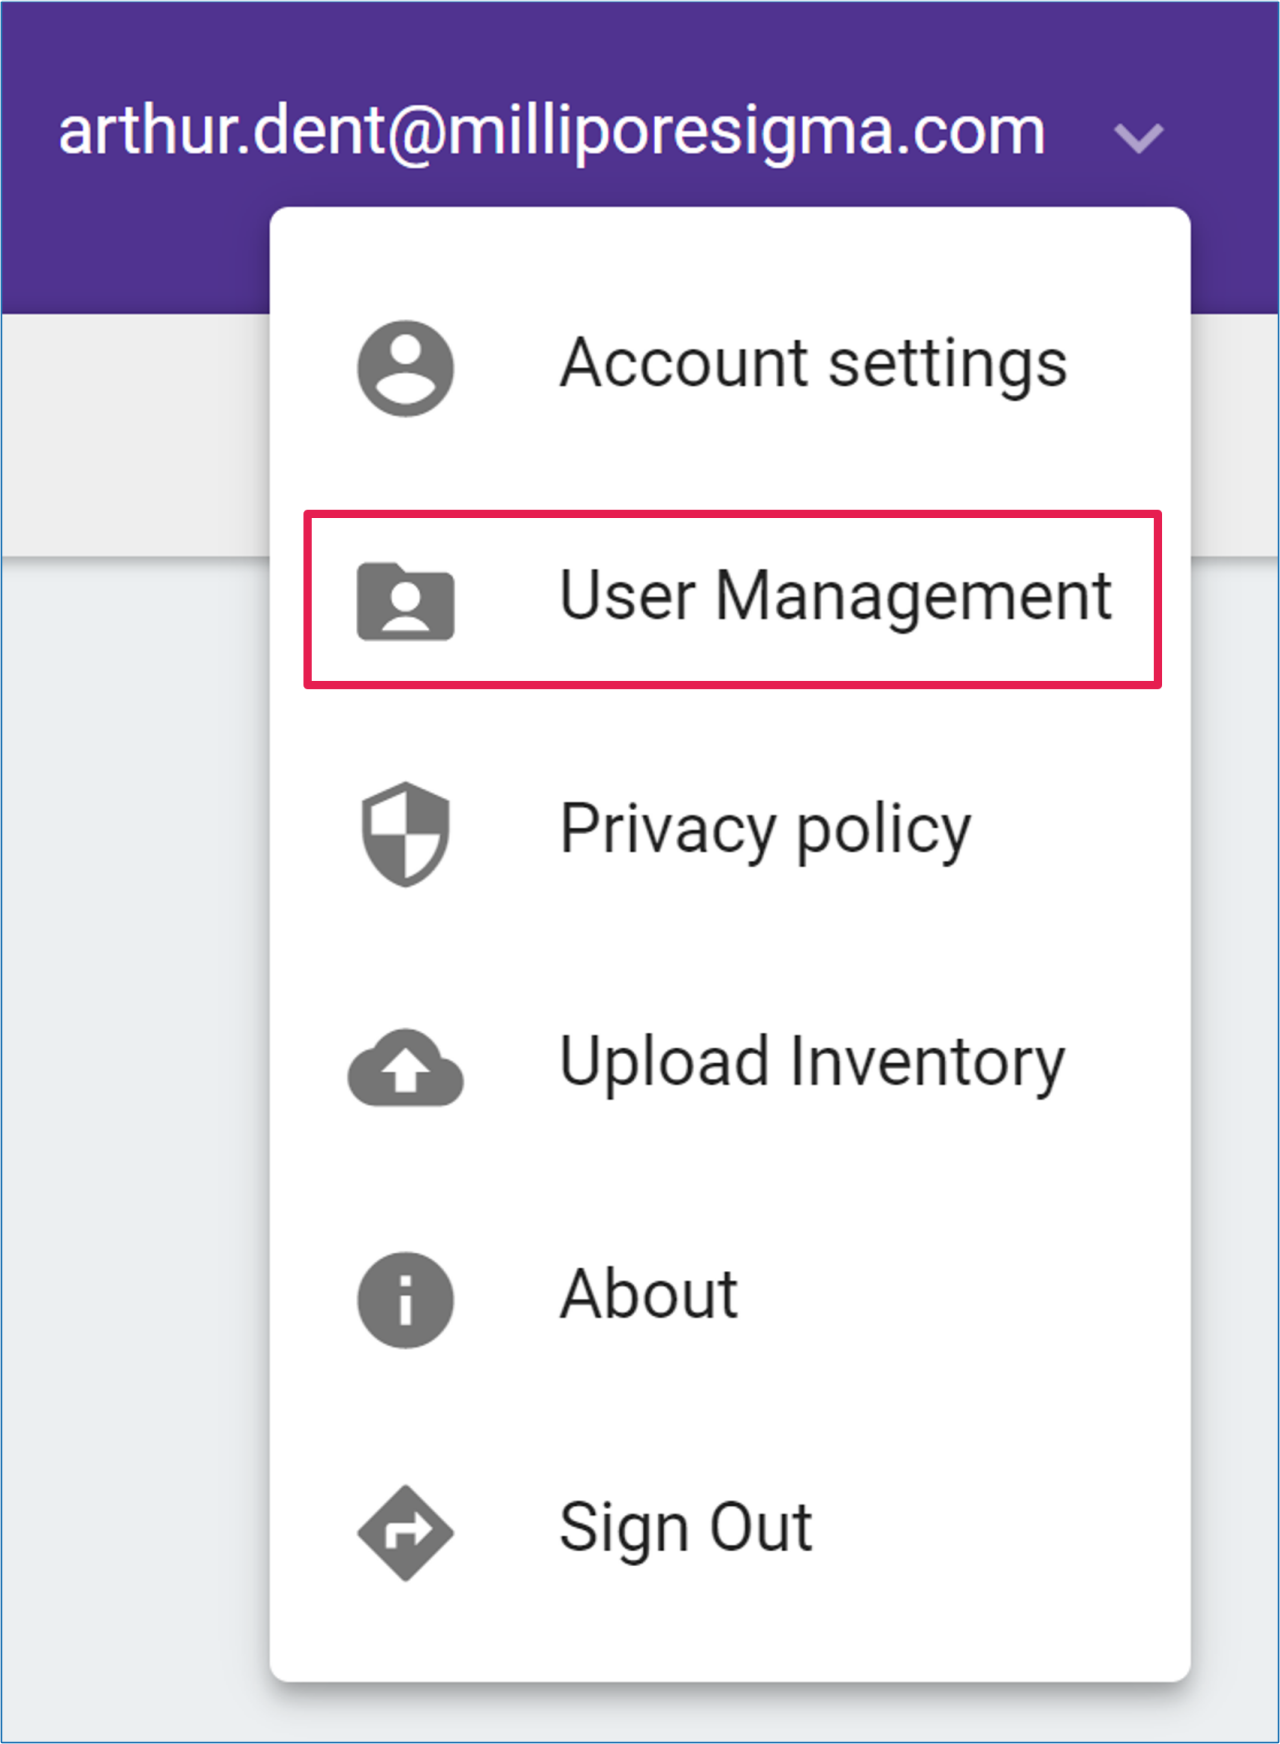The height and width of the screenshot is (1744, 1280).
Task: Open the About text entry
Action: pyautogui.click(x=648, y=1295)
